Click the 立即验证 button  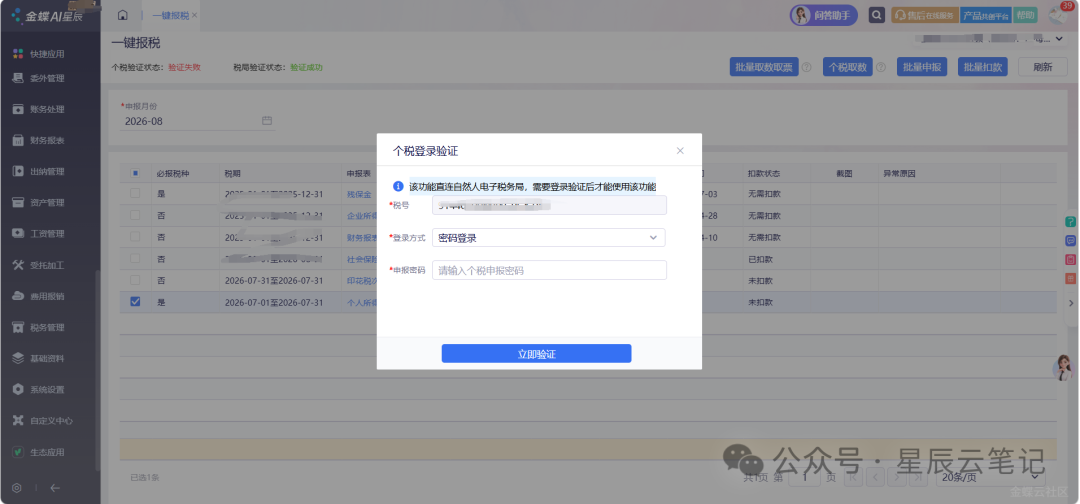537,354
